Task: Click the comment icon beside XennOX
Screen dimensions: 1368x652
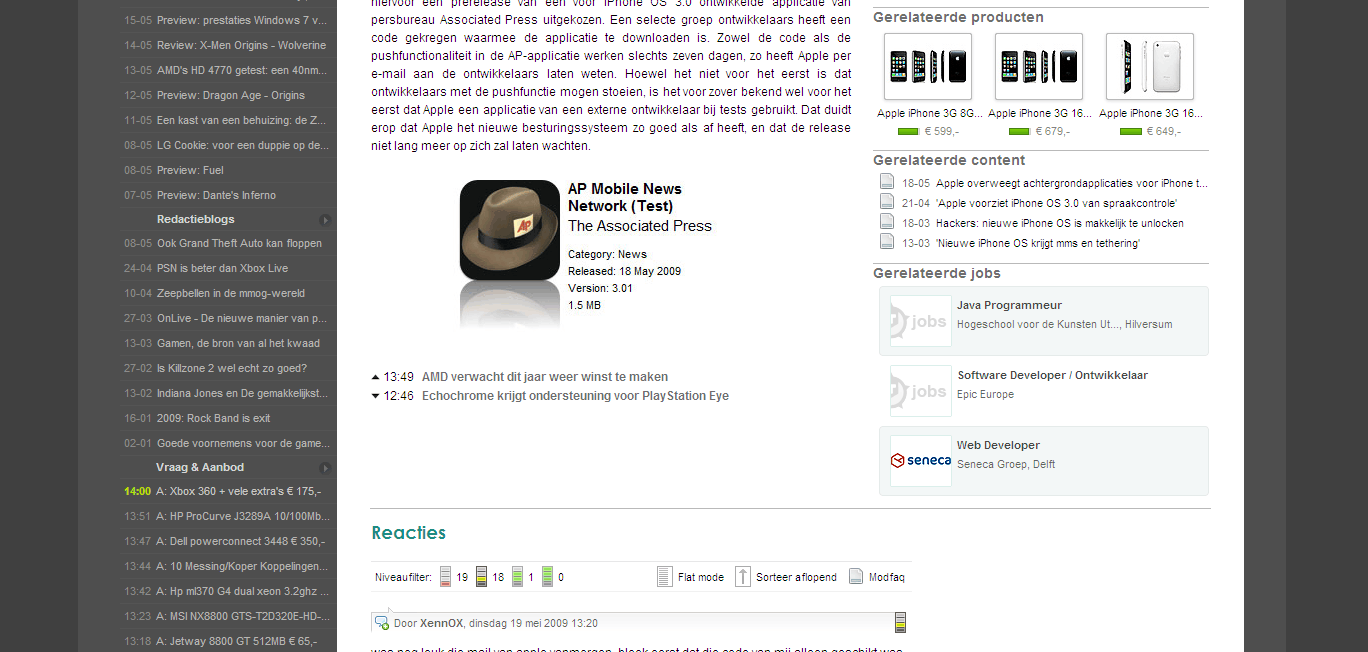Action: point(381,623)
